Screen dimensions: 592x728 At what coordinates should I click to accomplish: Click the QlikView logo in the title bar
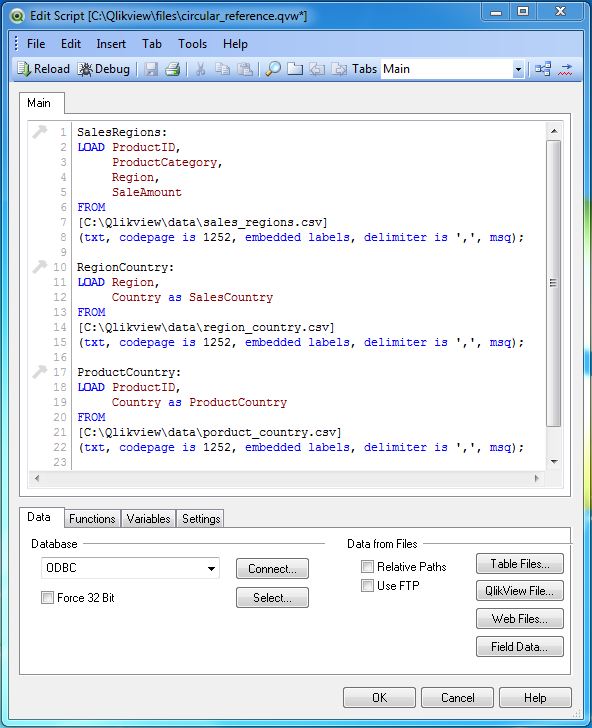coord(17,16)
